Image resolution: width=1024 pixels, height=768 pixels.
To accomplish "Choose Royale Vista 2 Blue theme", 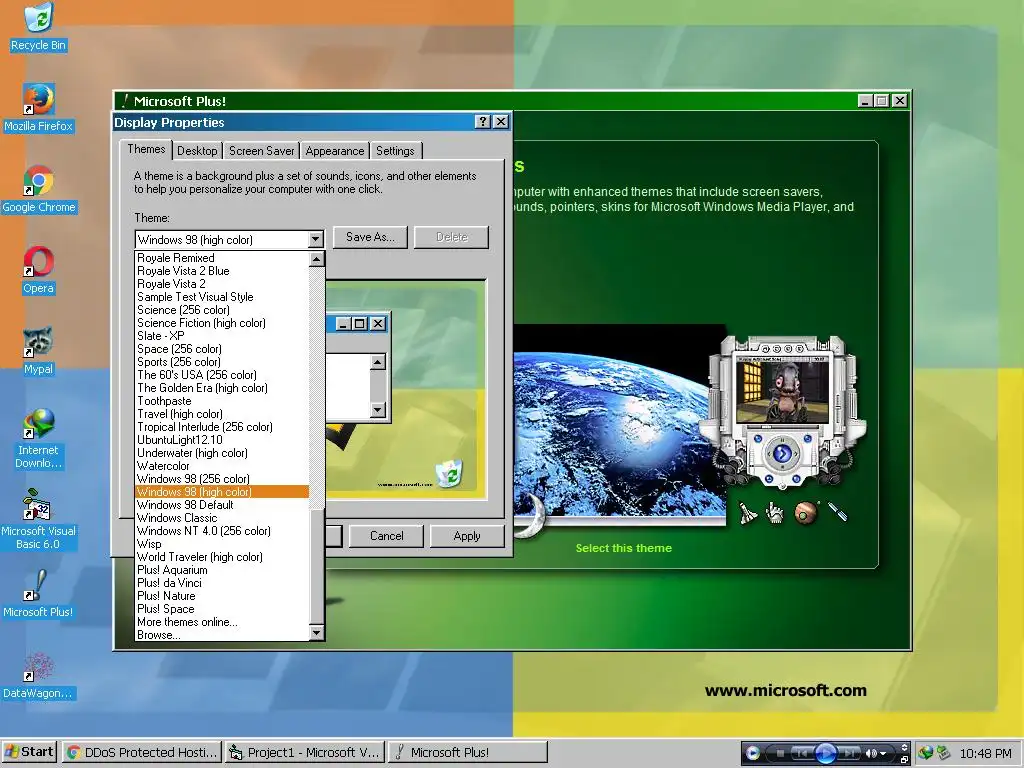I will [x=222, y=271].
